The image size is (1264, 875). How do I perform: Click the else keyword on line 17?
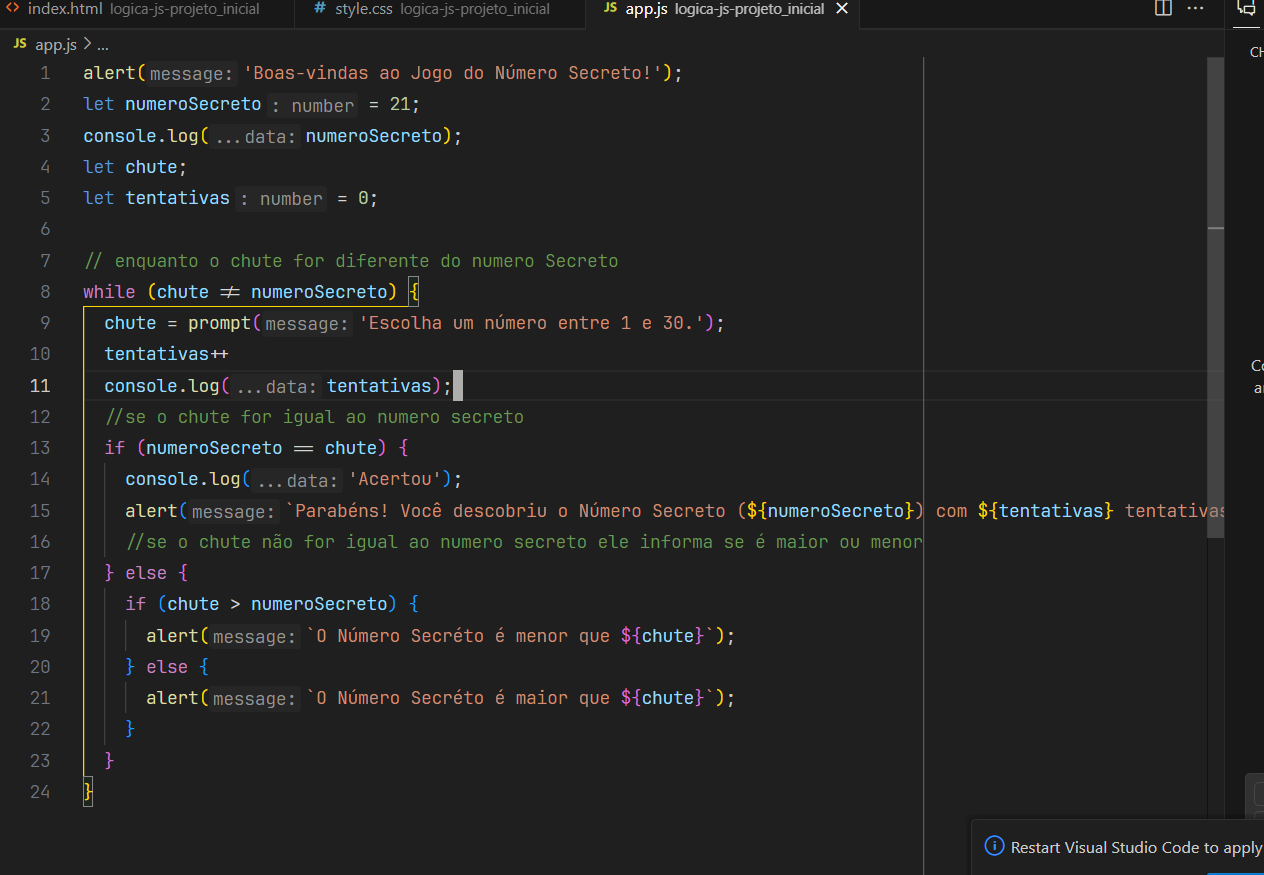(x=146, y=573)
